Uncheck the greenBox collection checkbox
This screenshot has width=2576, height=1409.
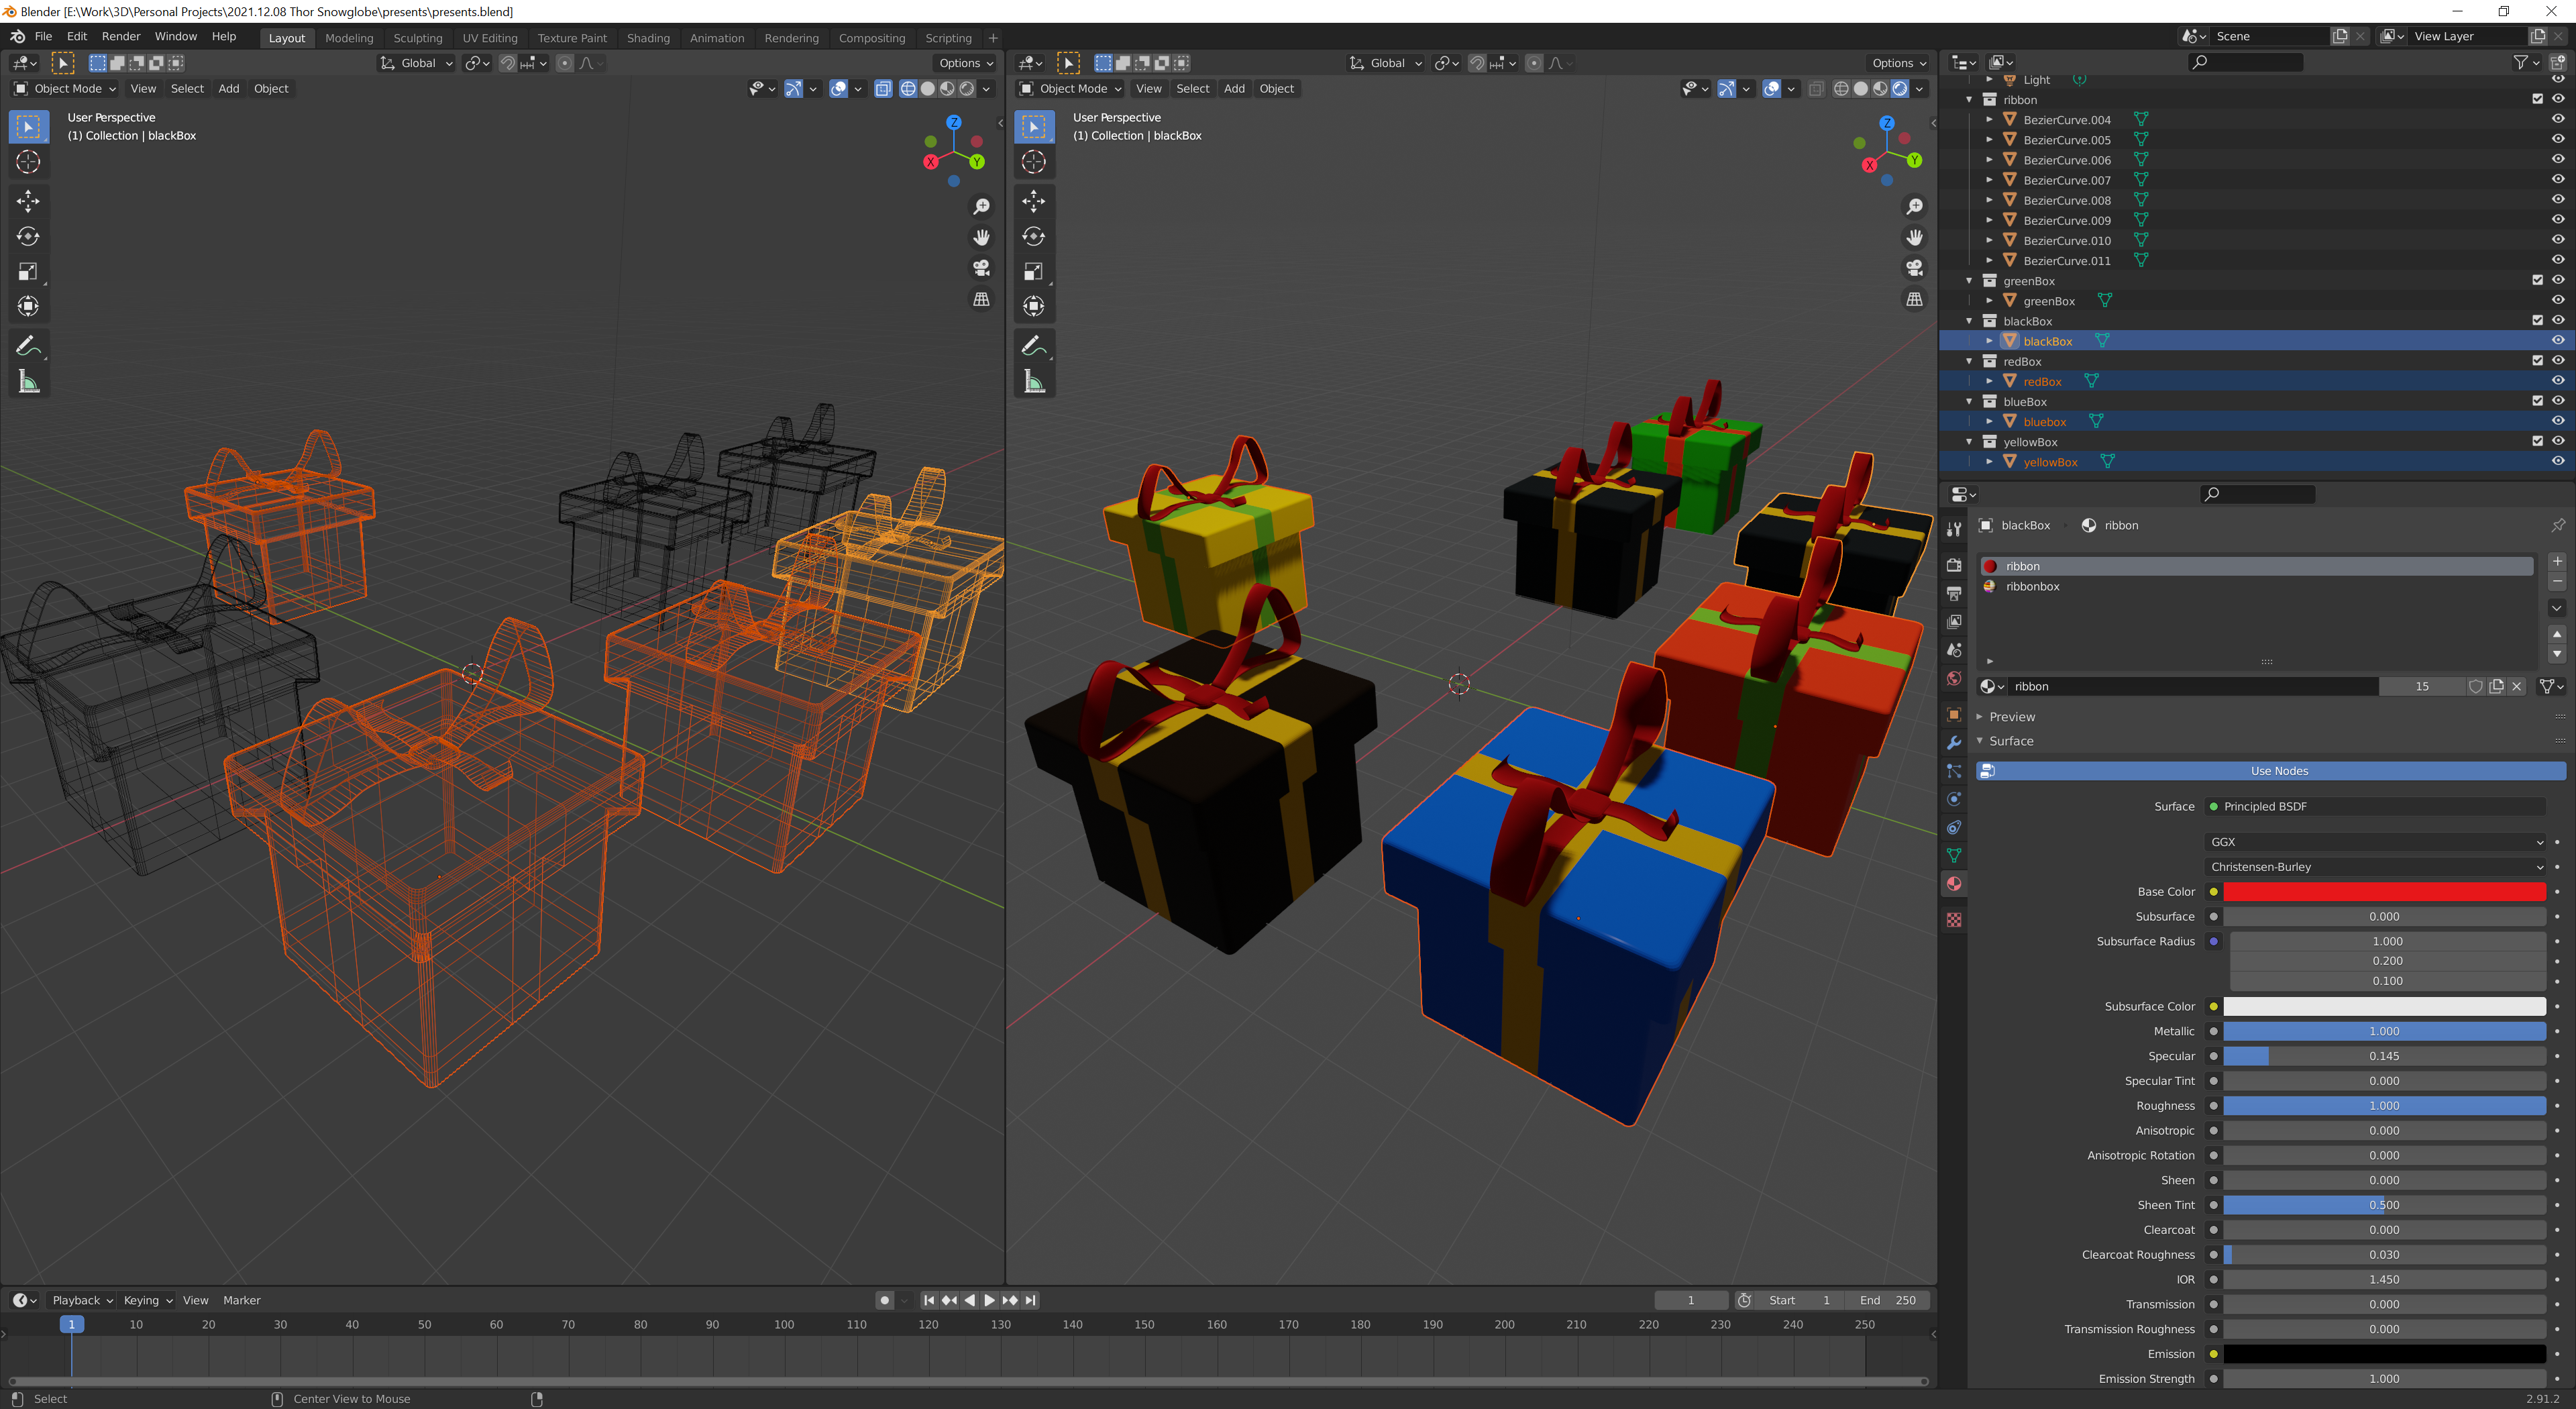(x=2537, y=281)
